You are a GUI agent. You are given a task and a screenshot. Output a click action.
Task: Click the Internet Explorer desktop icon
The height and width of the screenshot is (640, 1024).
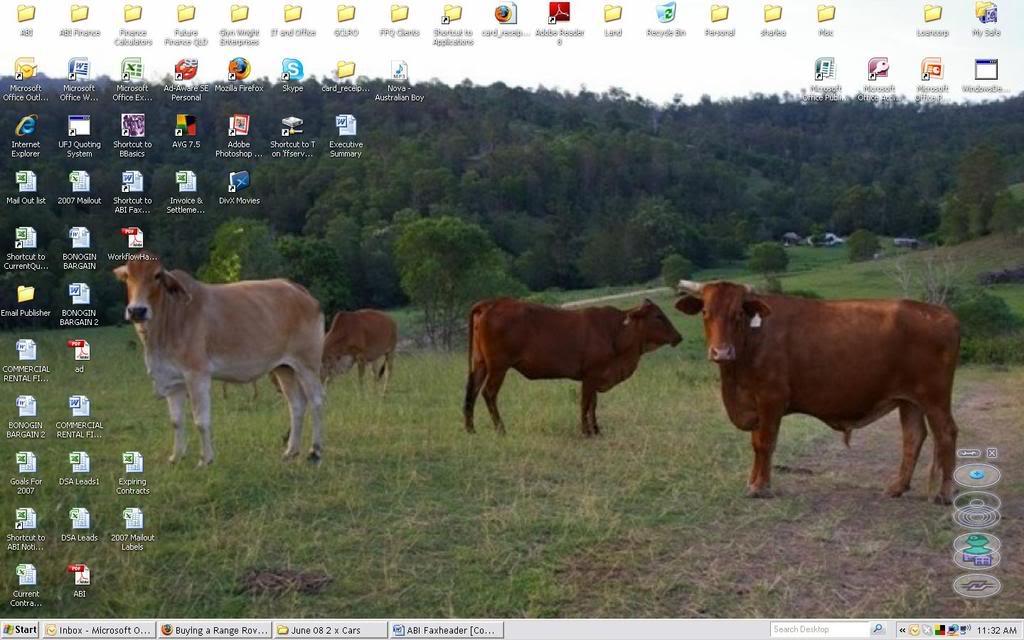point(26,126)
